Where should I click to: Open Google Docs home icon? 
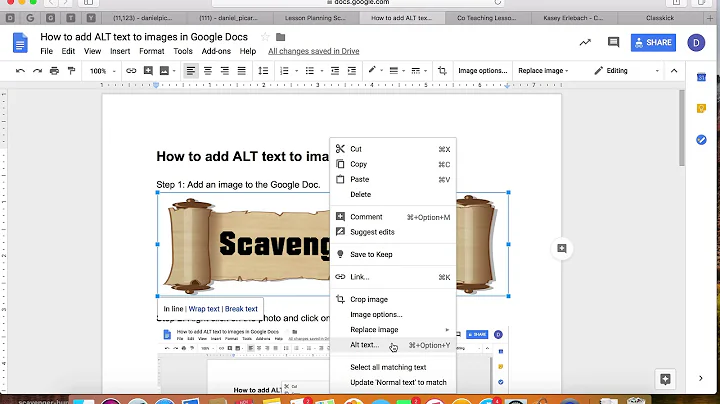20,43
